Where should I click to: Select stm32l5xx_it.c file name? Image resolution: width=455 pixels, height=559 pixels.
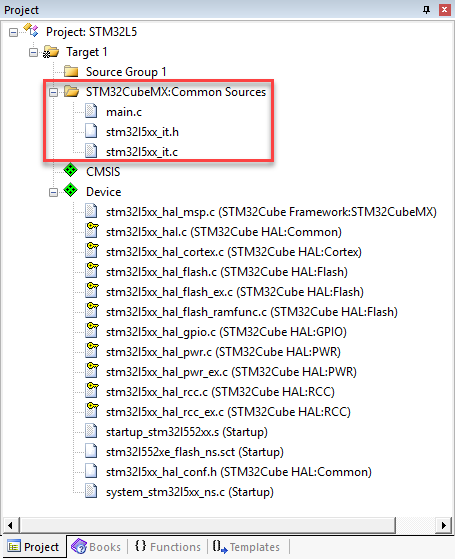click(x=142, y=152)
